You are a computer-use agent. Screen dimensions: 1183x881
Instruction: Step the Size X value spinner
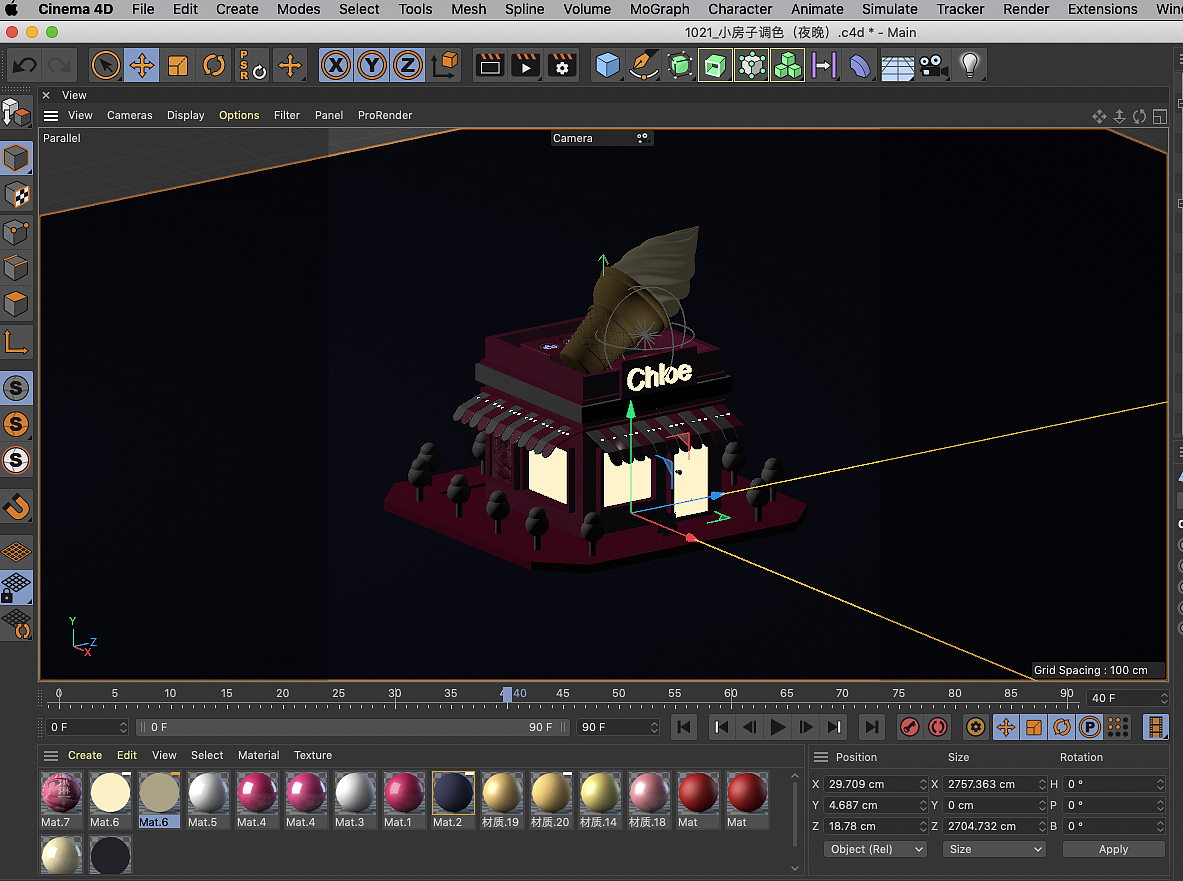(1042, 784)
